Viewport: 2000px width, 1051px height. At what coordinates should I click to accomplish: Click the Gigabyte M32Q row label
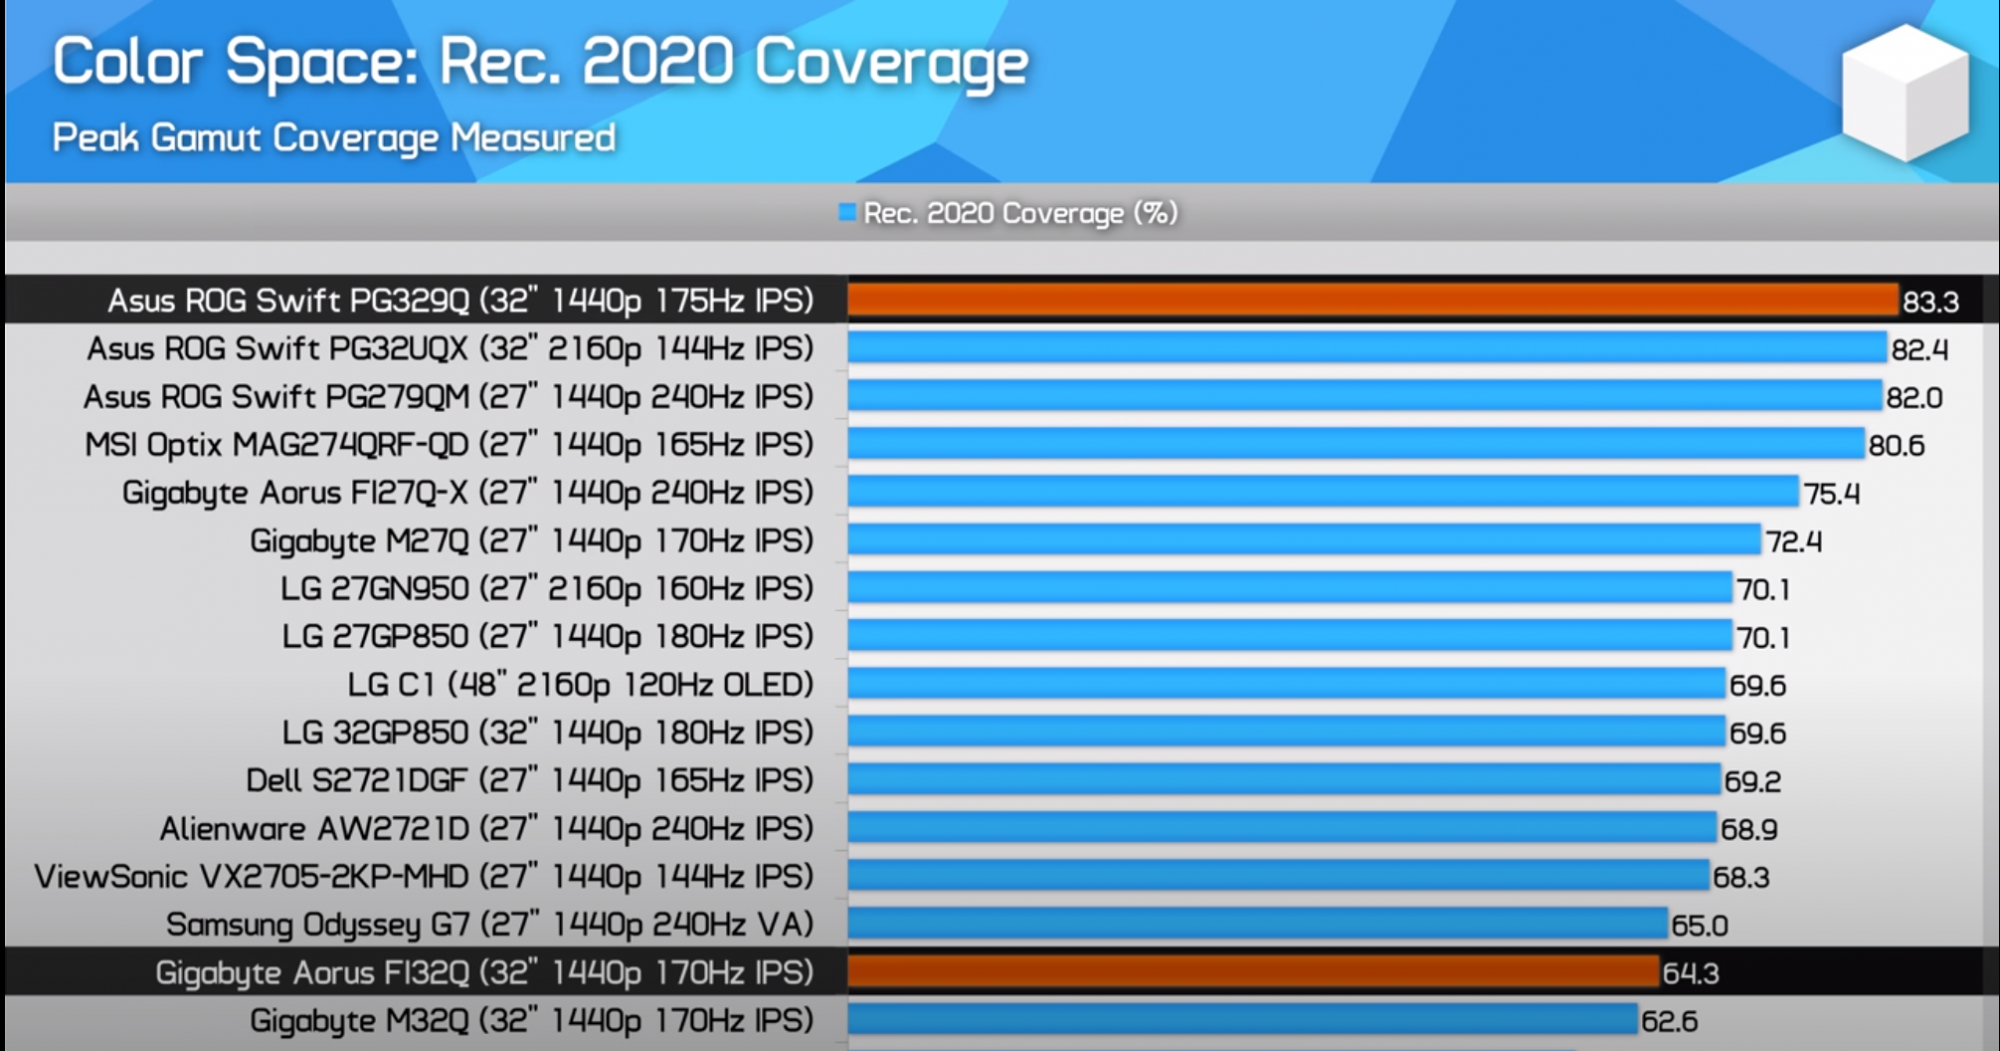[532, 1021]
